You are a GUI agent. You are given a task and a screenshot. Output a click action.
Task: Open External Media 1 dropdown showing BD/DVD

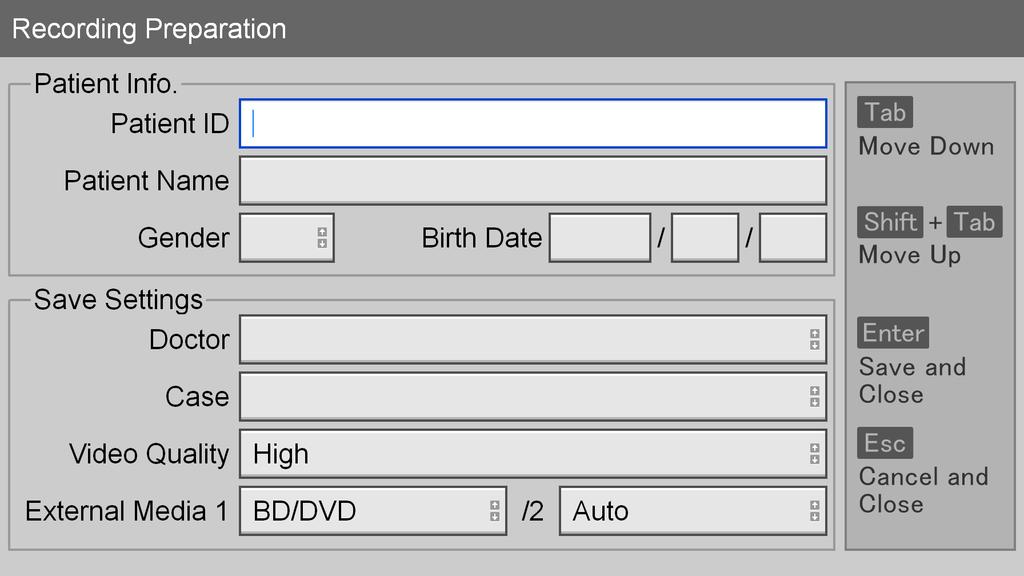pos(373,511)
